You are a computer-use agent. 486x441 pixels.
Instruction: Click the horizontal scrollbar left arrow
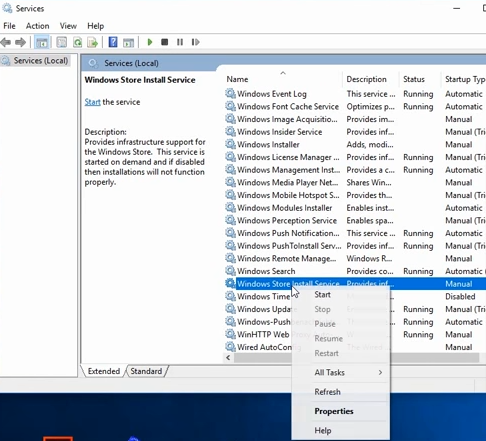(228, 357)
